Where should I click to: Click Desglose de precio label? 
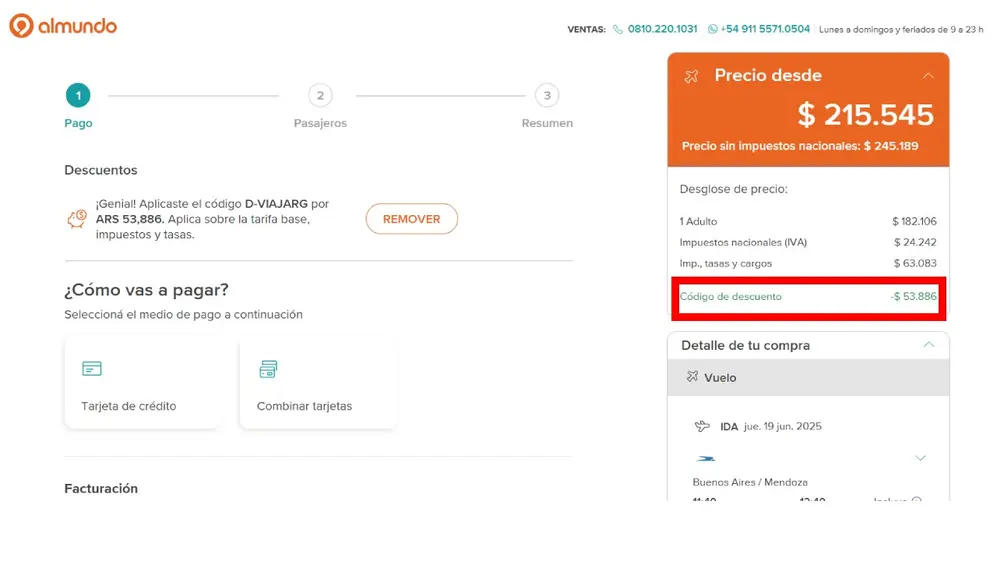point(733,189)
